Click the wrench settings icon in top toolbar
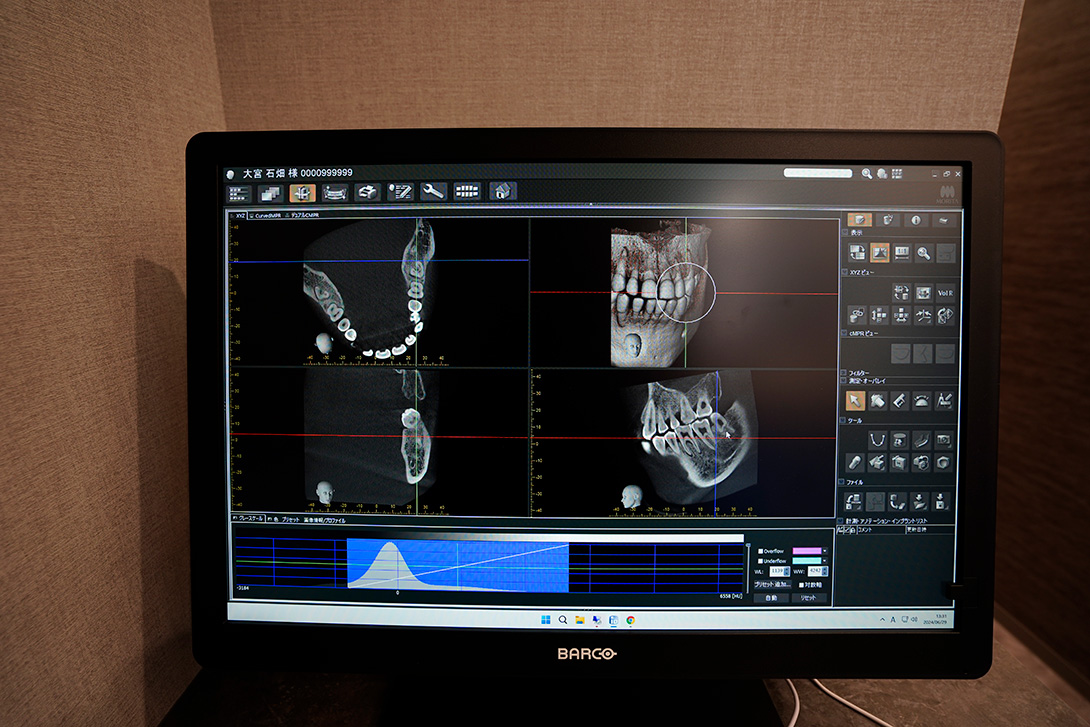1090x727 pixels. click(433, 192)
